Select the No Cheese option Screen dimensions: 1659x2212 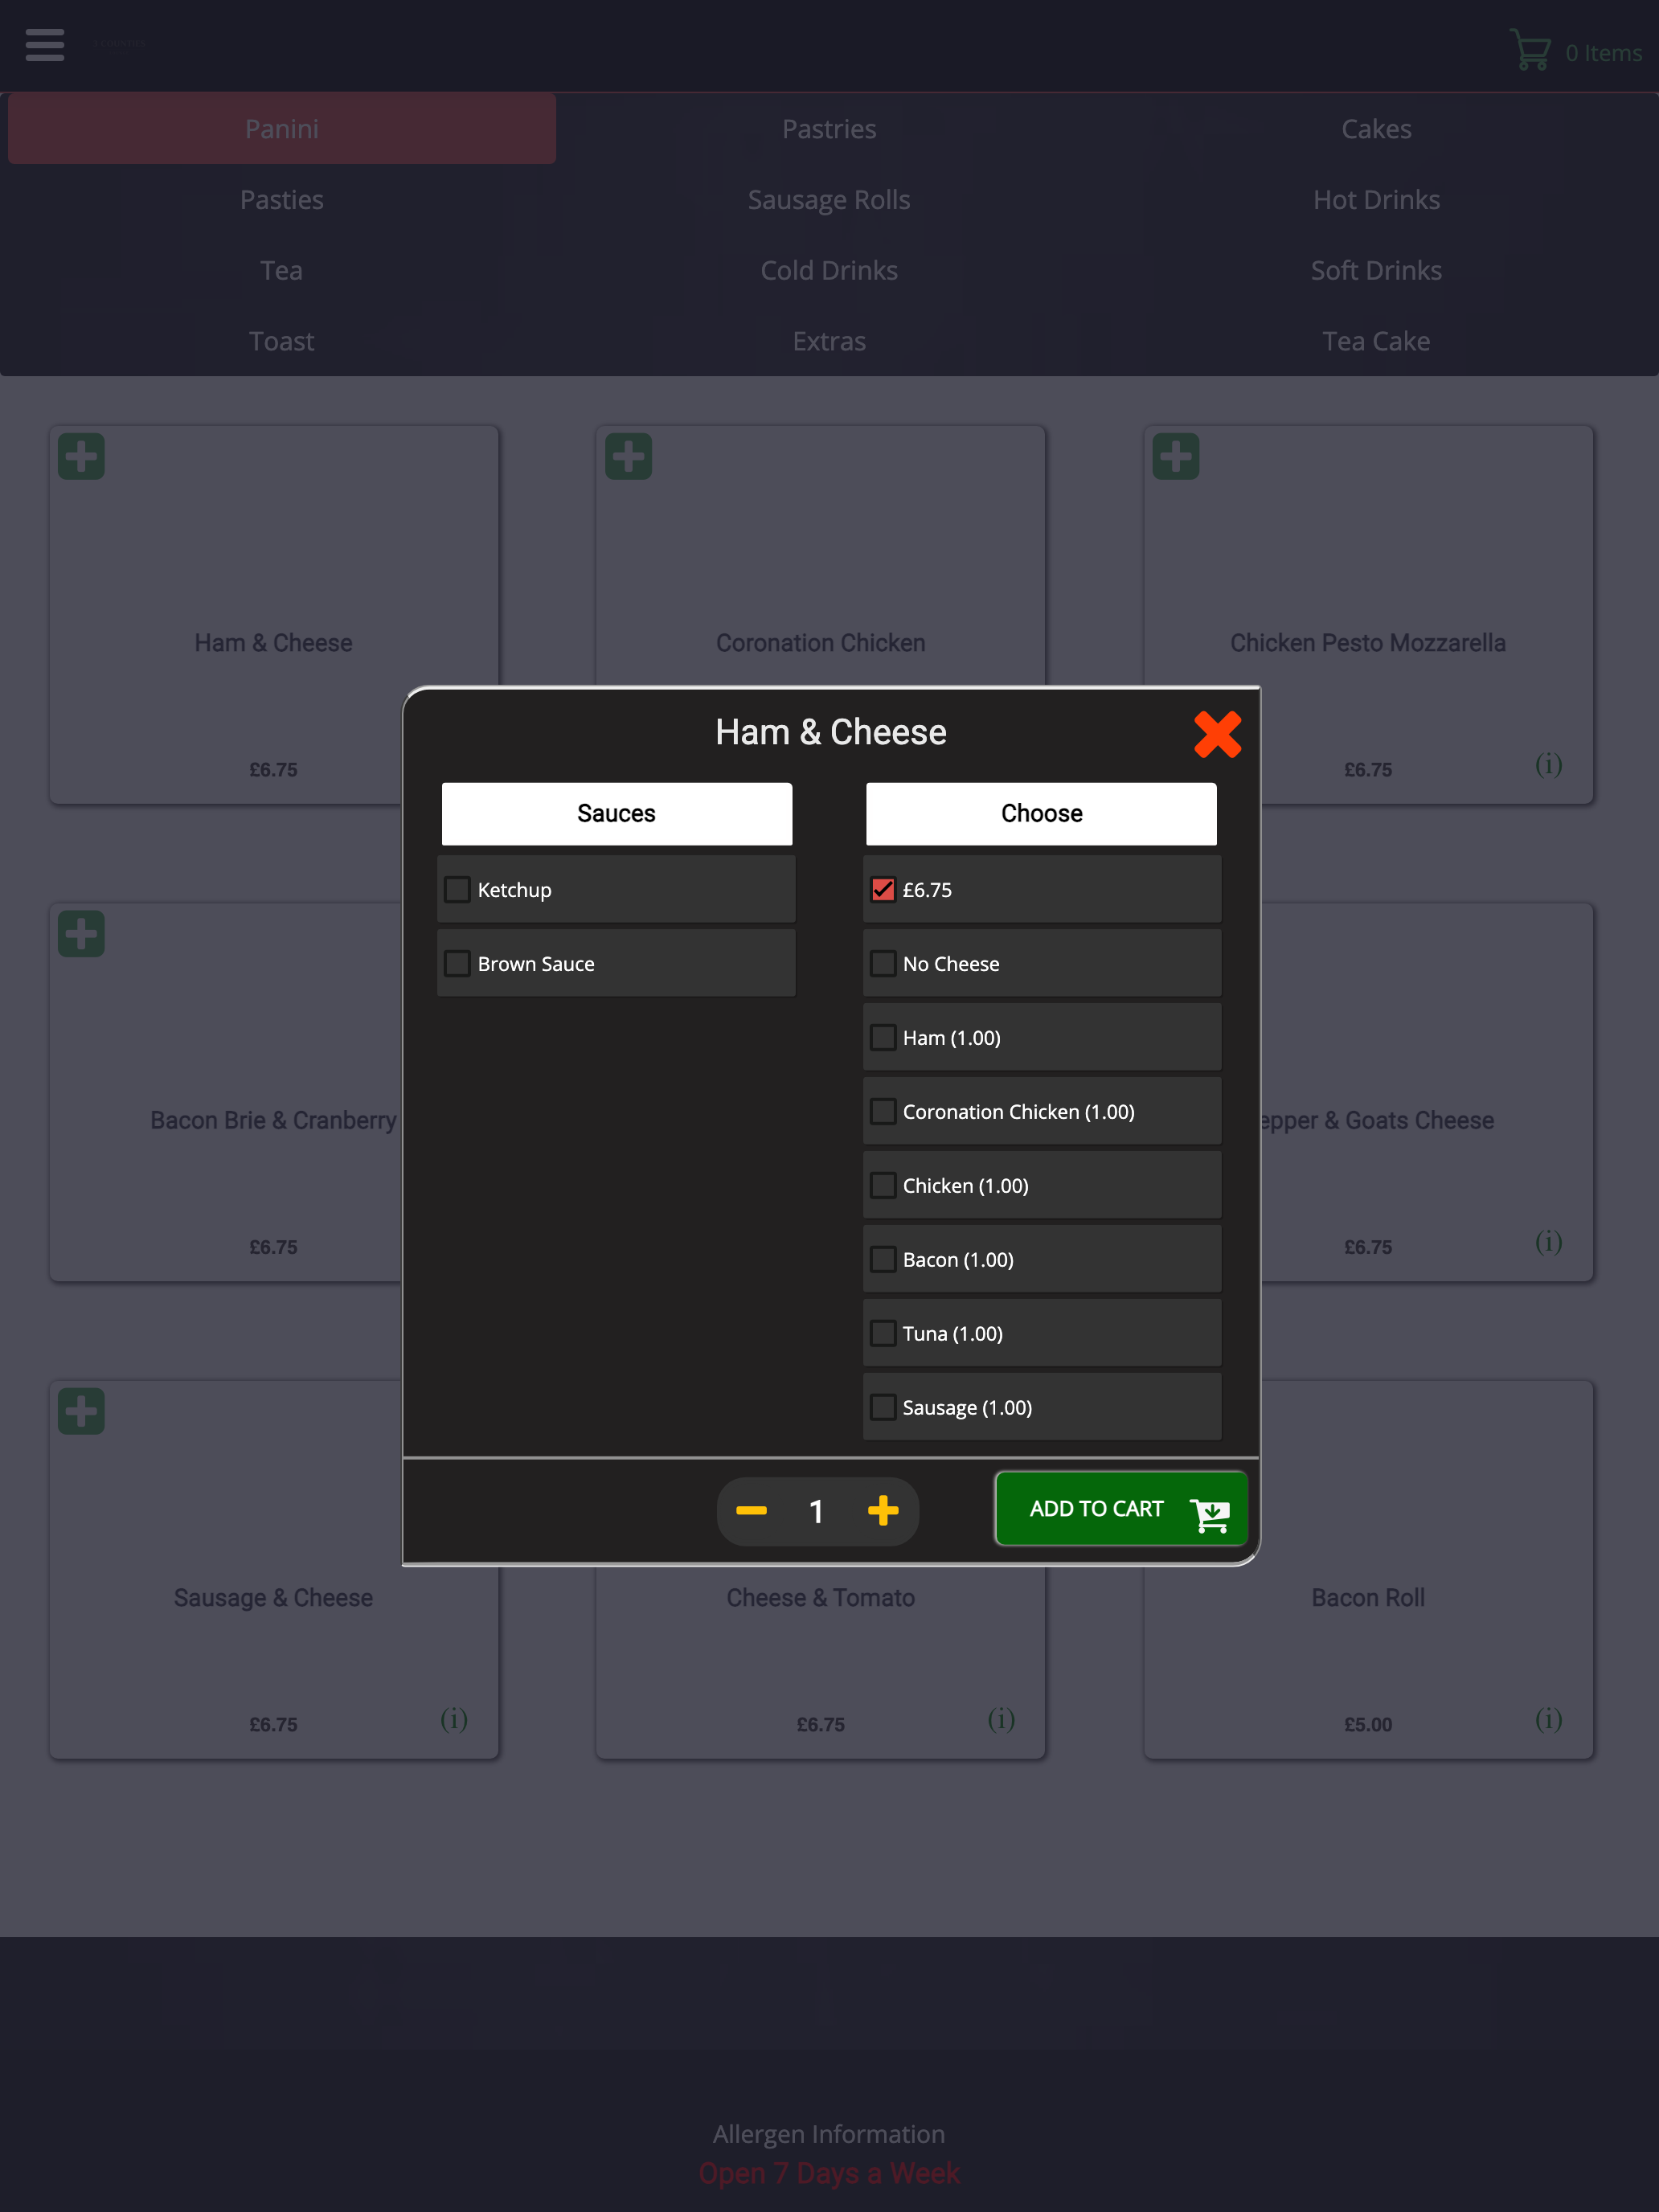point(883,964)
